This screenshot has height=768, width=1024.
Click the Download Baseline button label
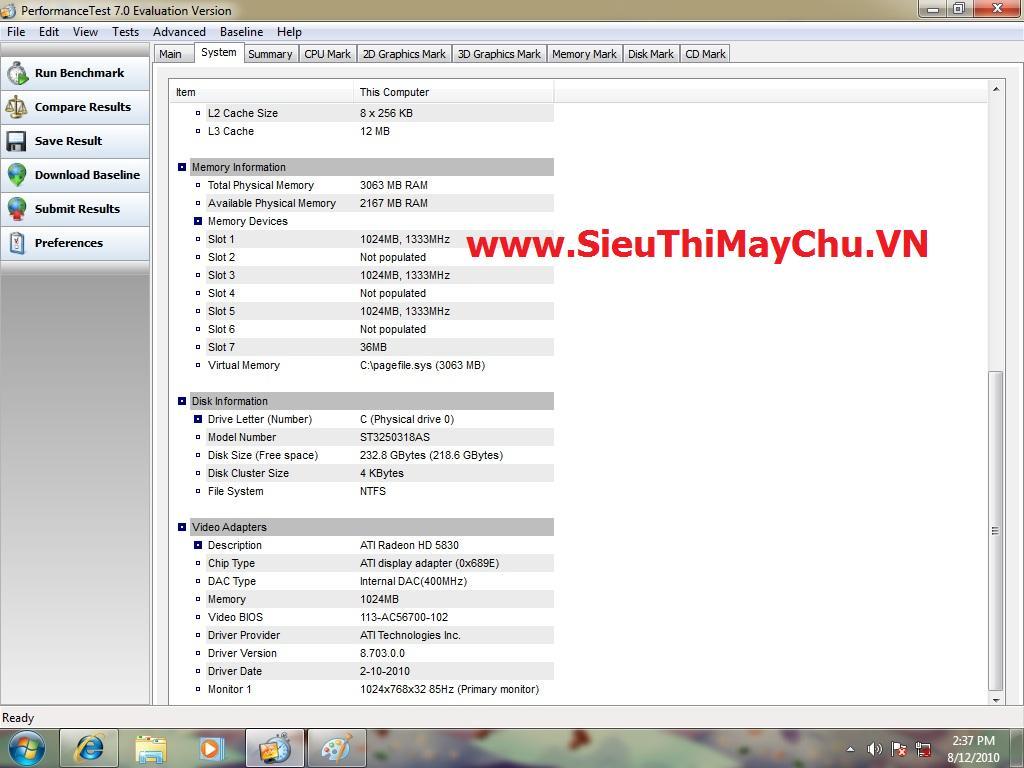[x=88, y=175]
